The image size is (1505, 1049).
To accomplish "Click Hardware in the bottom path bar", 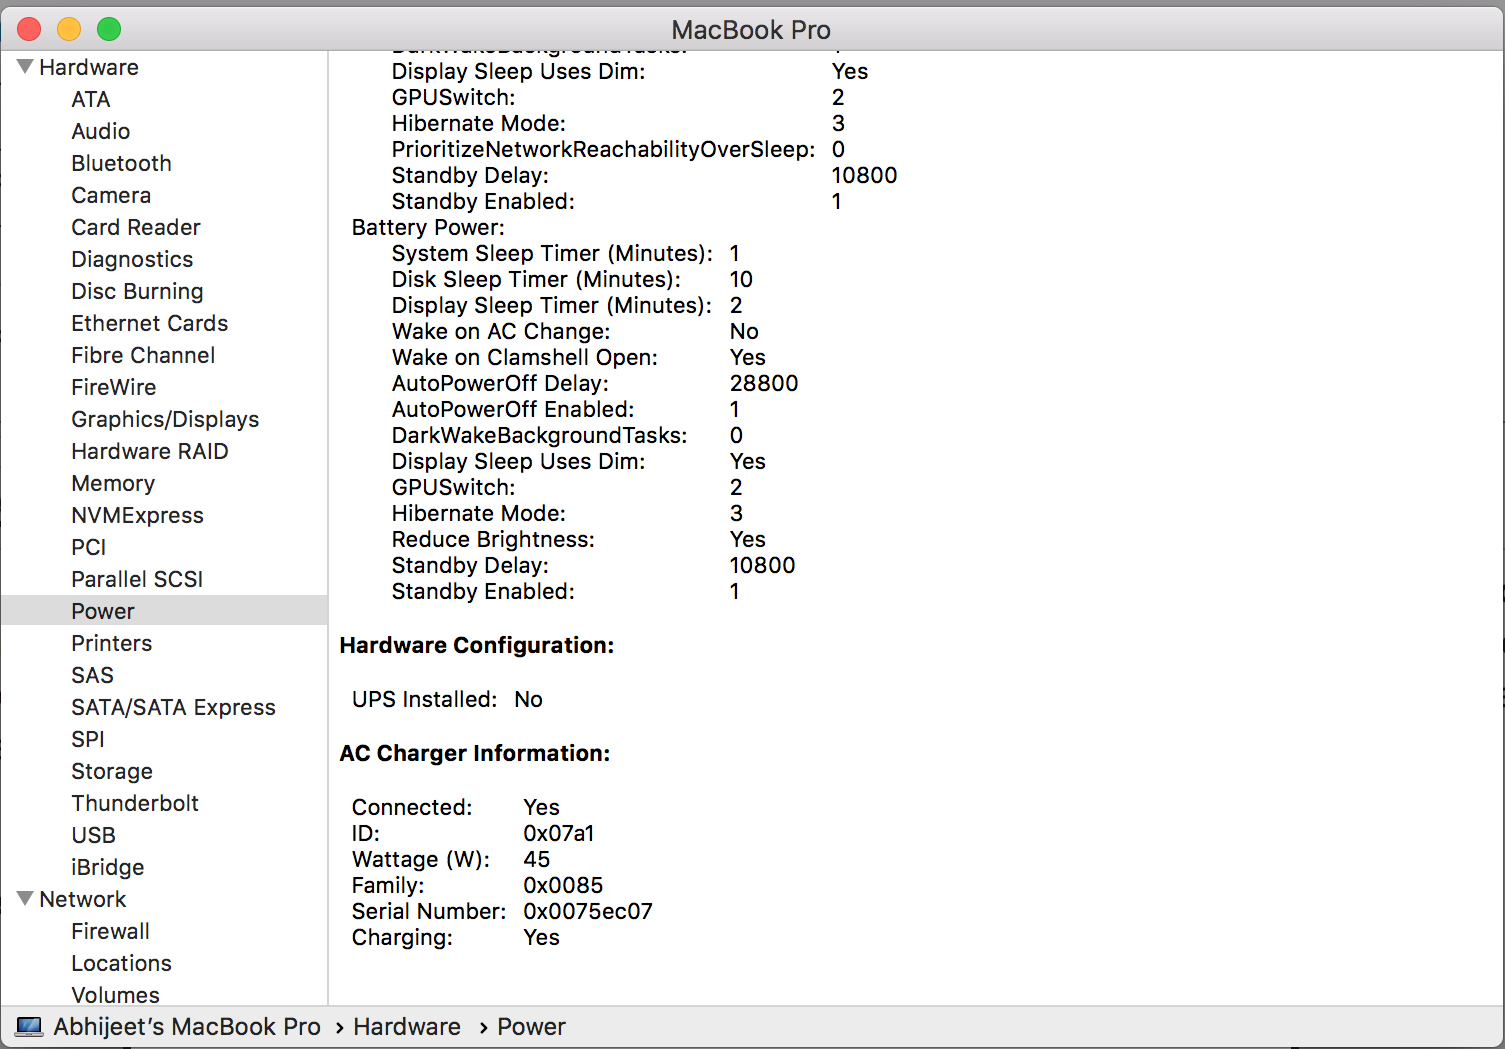I will coord(407,1027).
